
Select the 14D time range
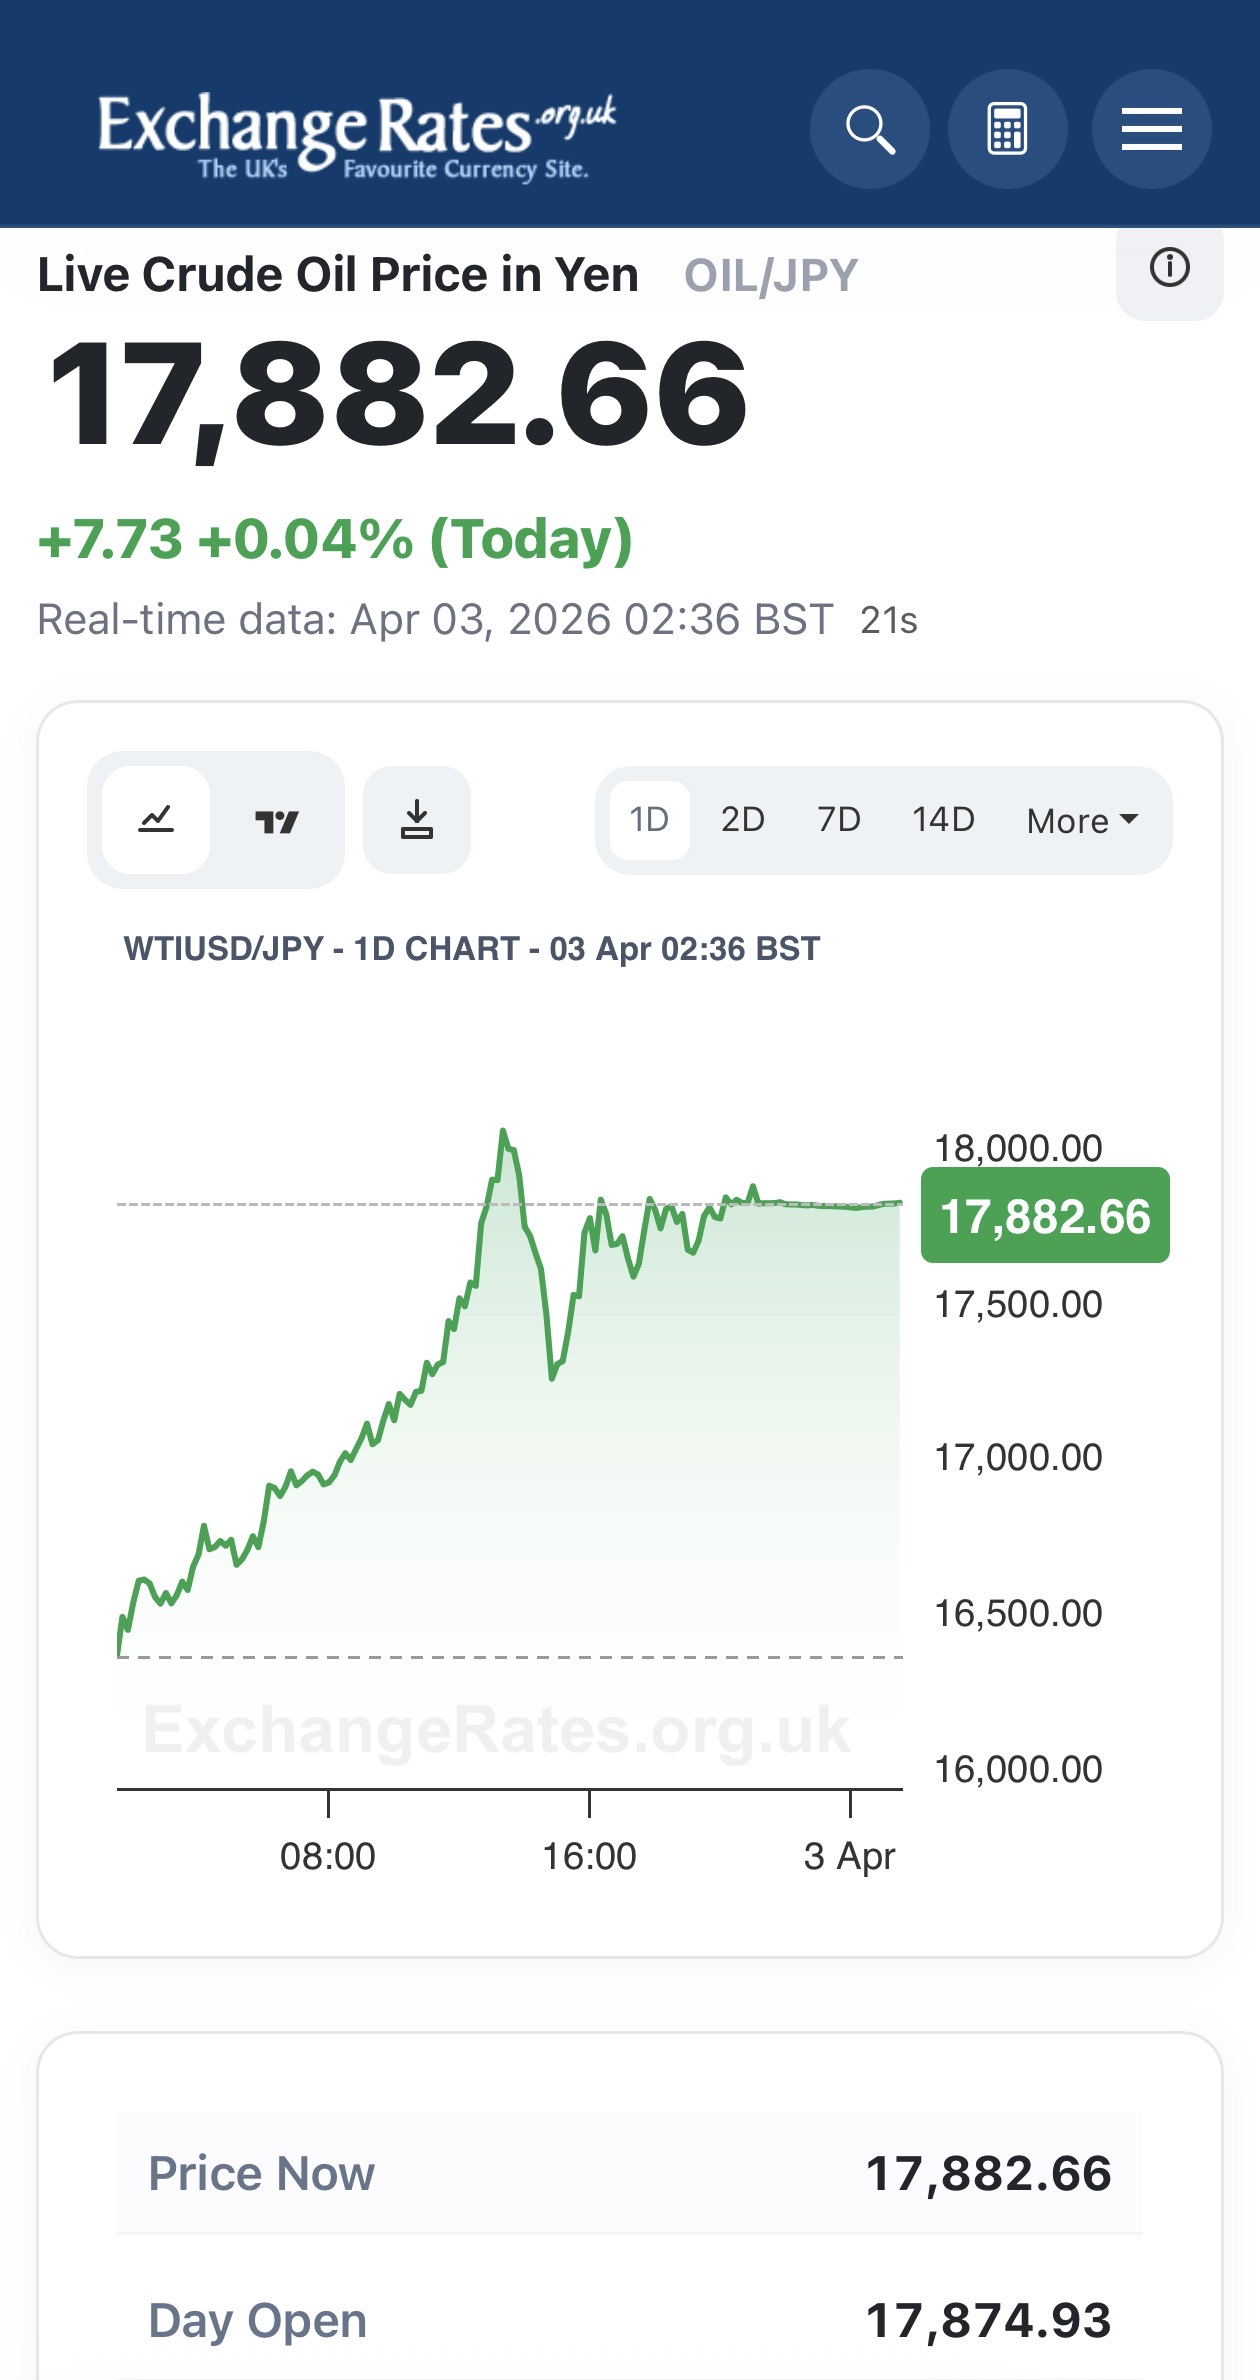tap(943, 820)
